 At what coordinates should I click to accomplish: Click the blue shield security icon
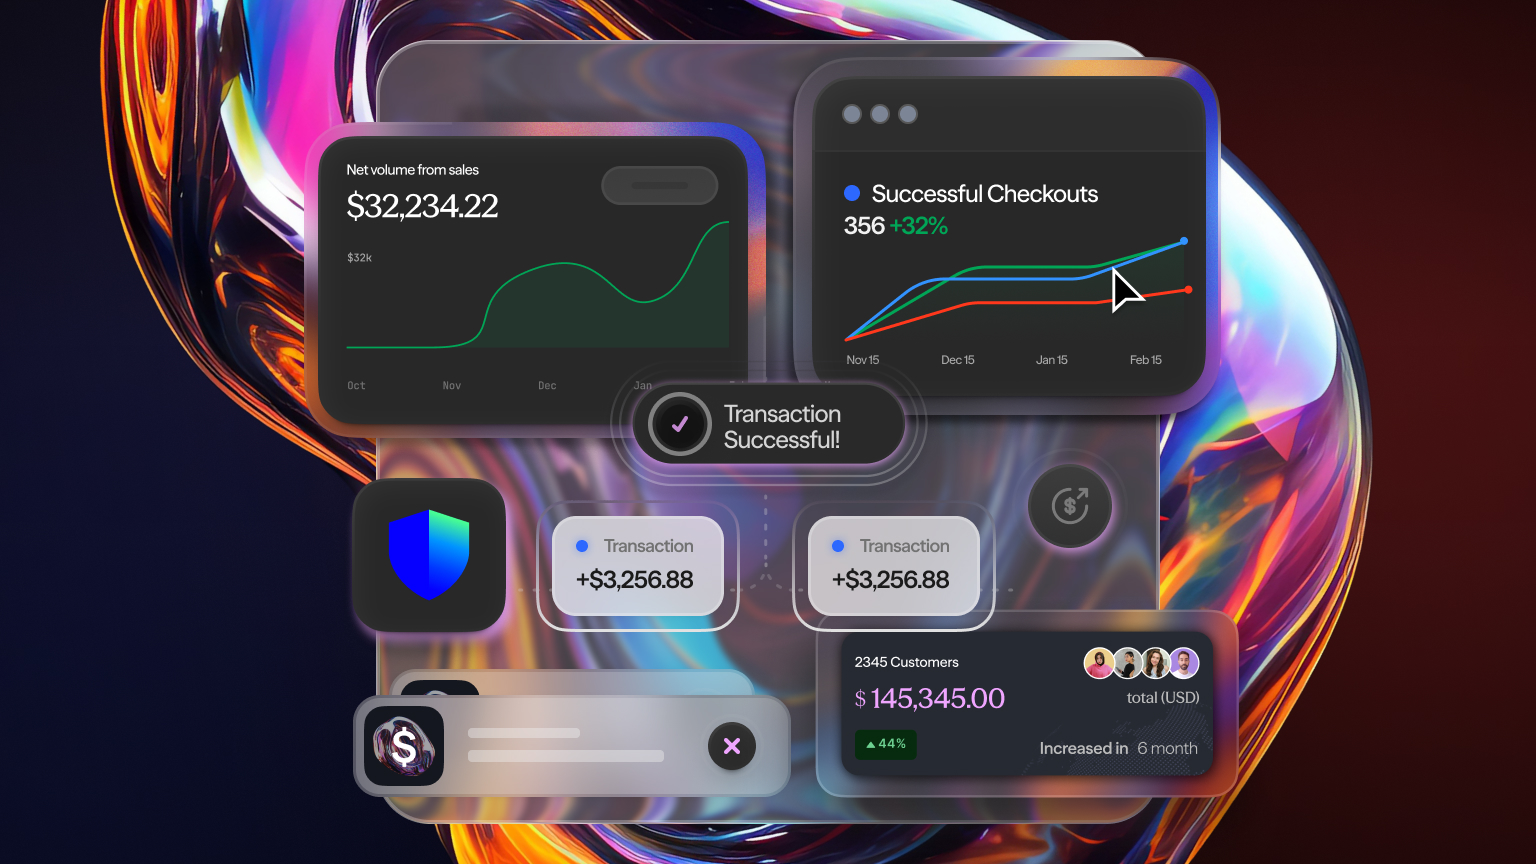[429, 554]
